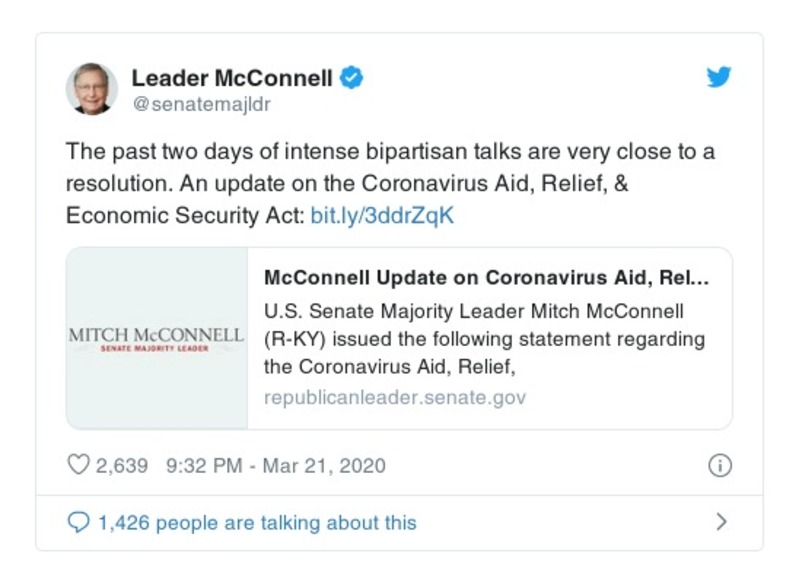Click the Leader McConnell display name
This screenshot has height=585, width=799.
tap(232, 78)
